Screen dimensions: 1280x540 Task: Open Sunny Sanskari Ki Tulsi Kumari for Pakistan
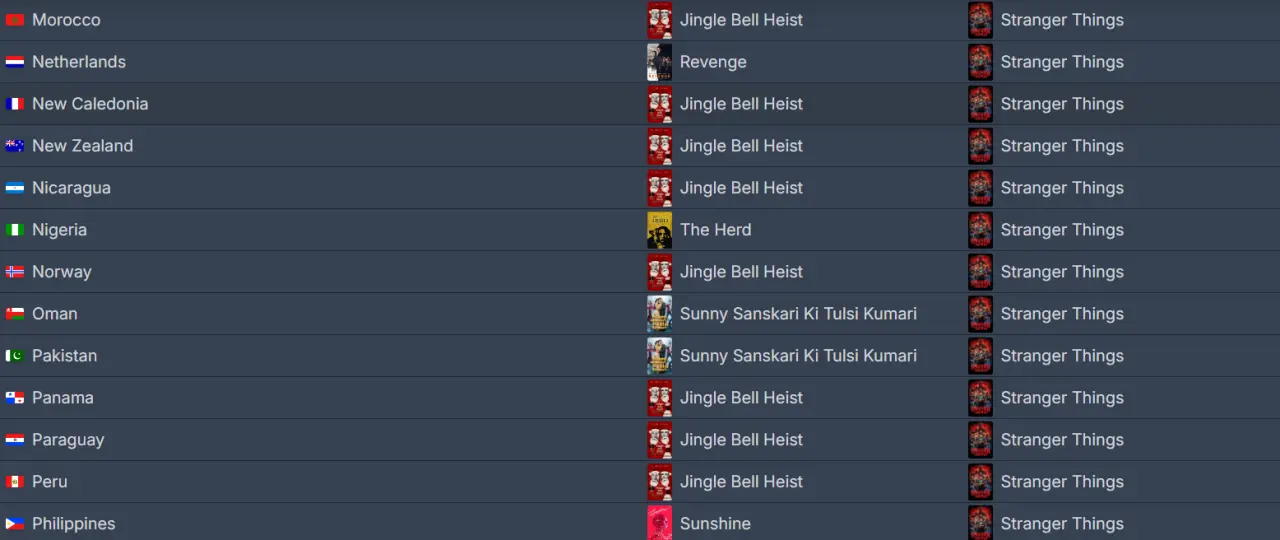click(x=798, y=356)
